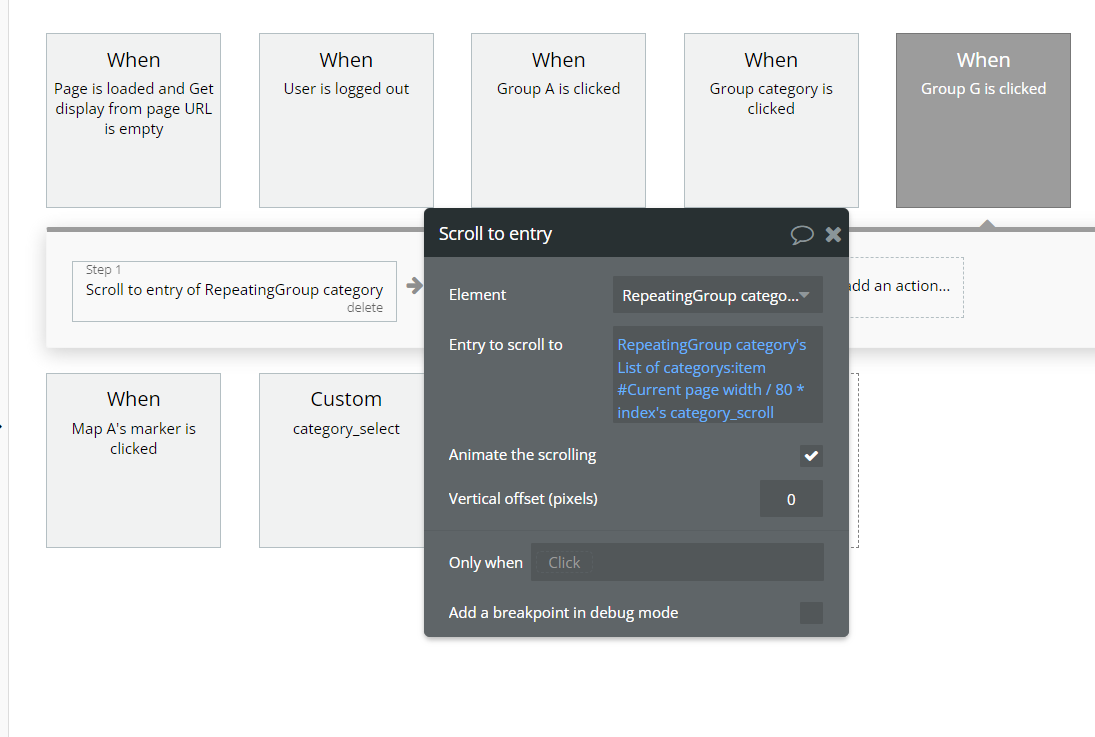The height and width of the screenshot is (737, 1095).
Task: Click the Scroll to entry dialog title bar
Action: coord(600,234)
